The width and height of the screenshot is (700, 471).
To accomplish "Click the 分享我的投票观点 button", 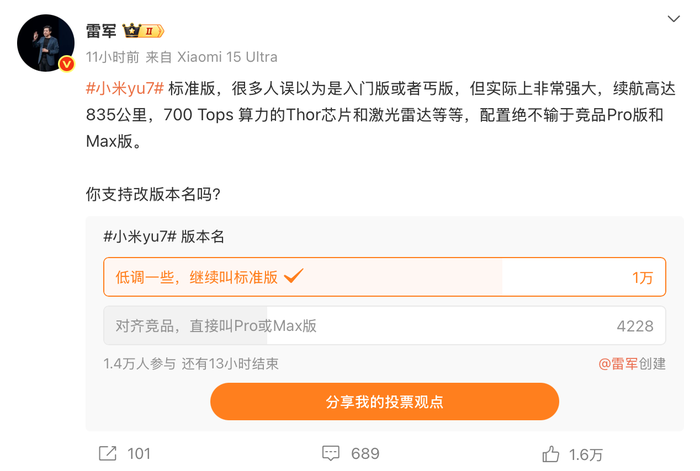I will [384, 401].
